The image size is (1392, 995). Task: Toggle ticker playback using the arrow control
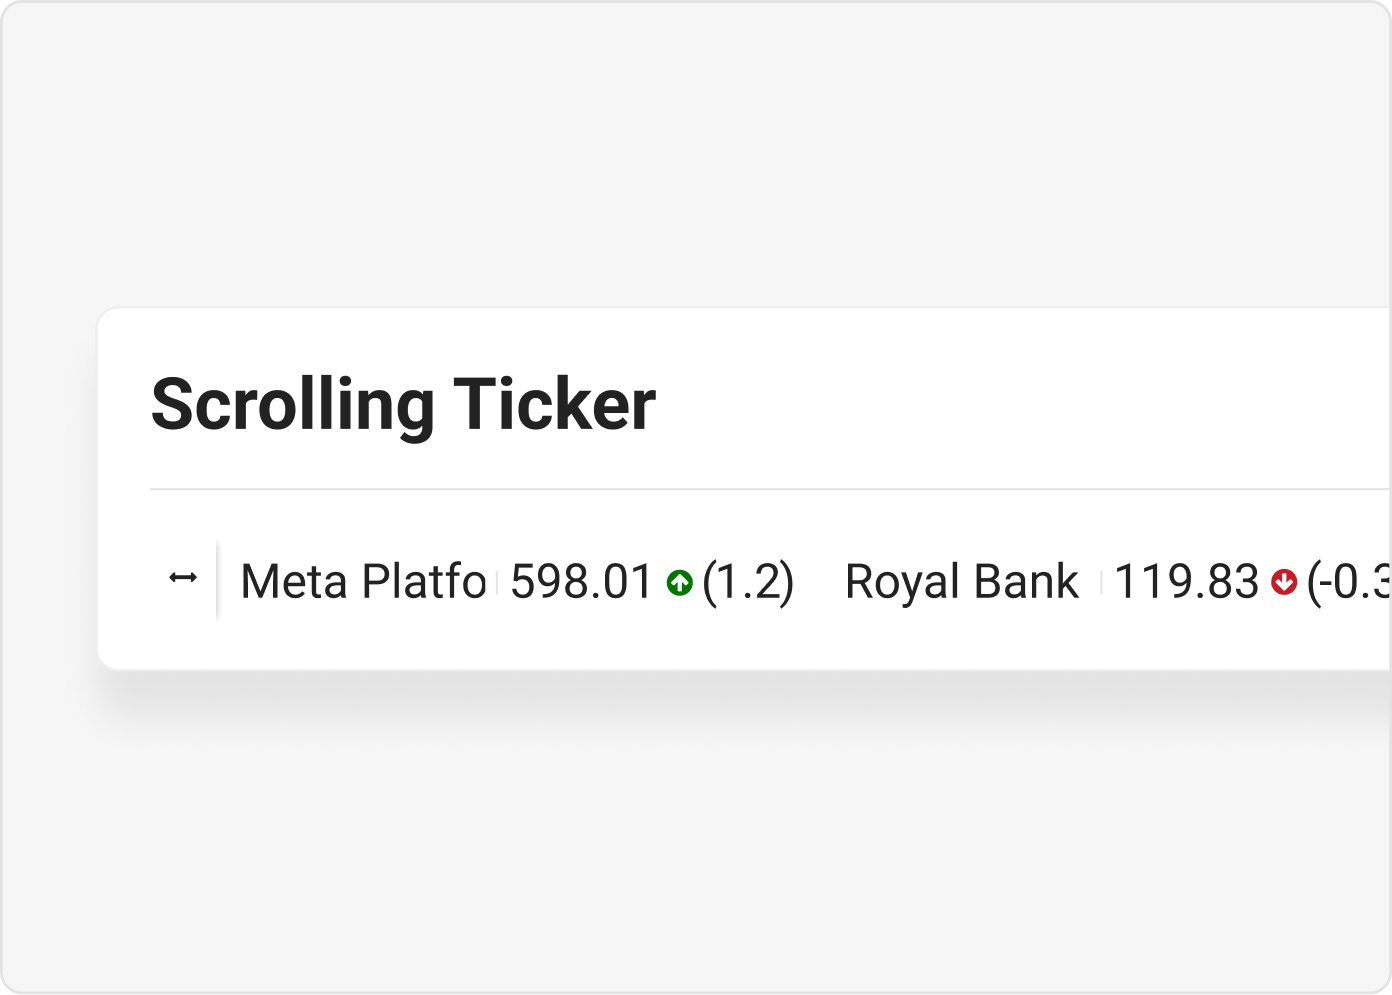[184, 578]
